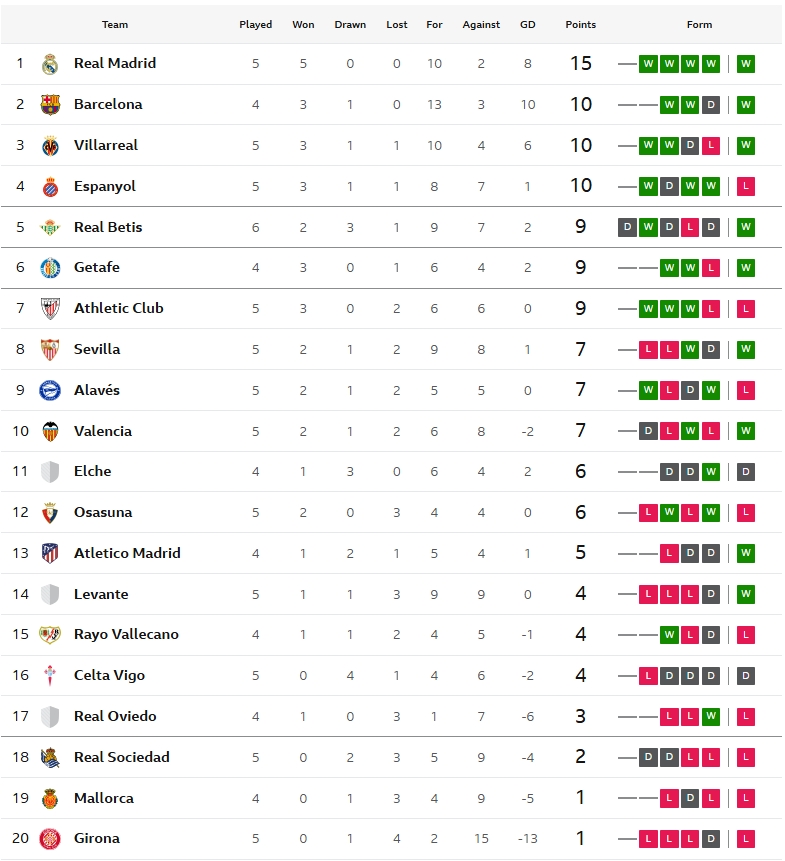Click the Sevilla club crest icon
Image resolution: width=785 pixels, height=861 pixels.
[50, 350]
